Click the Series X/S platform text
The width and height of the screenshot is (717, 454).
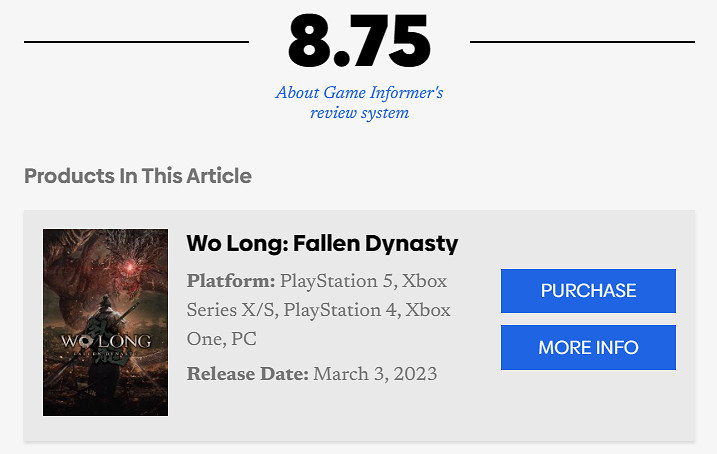pyautogui.click(x=232, y=310)
